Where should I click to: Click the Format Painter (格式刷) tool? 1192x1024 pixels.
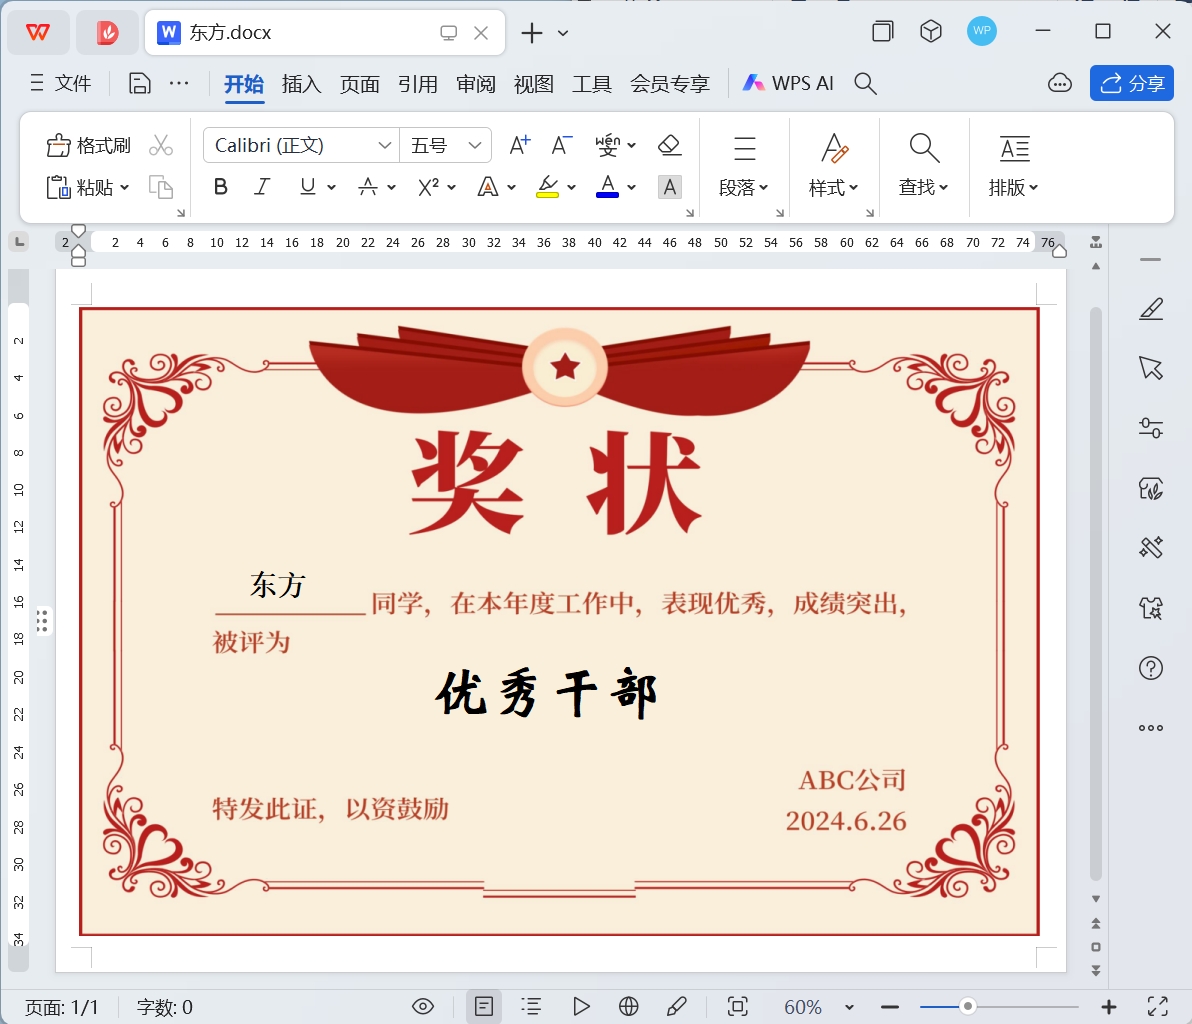[89, 146]
